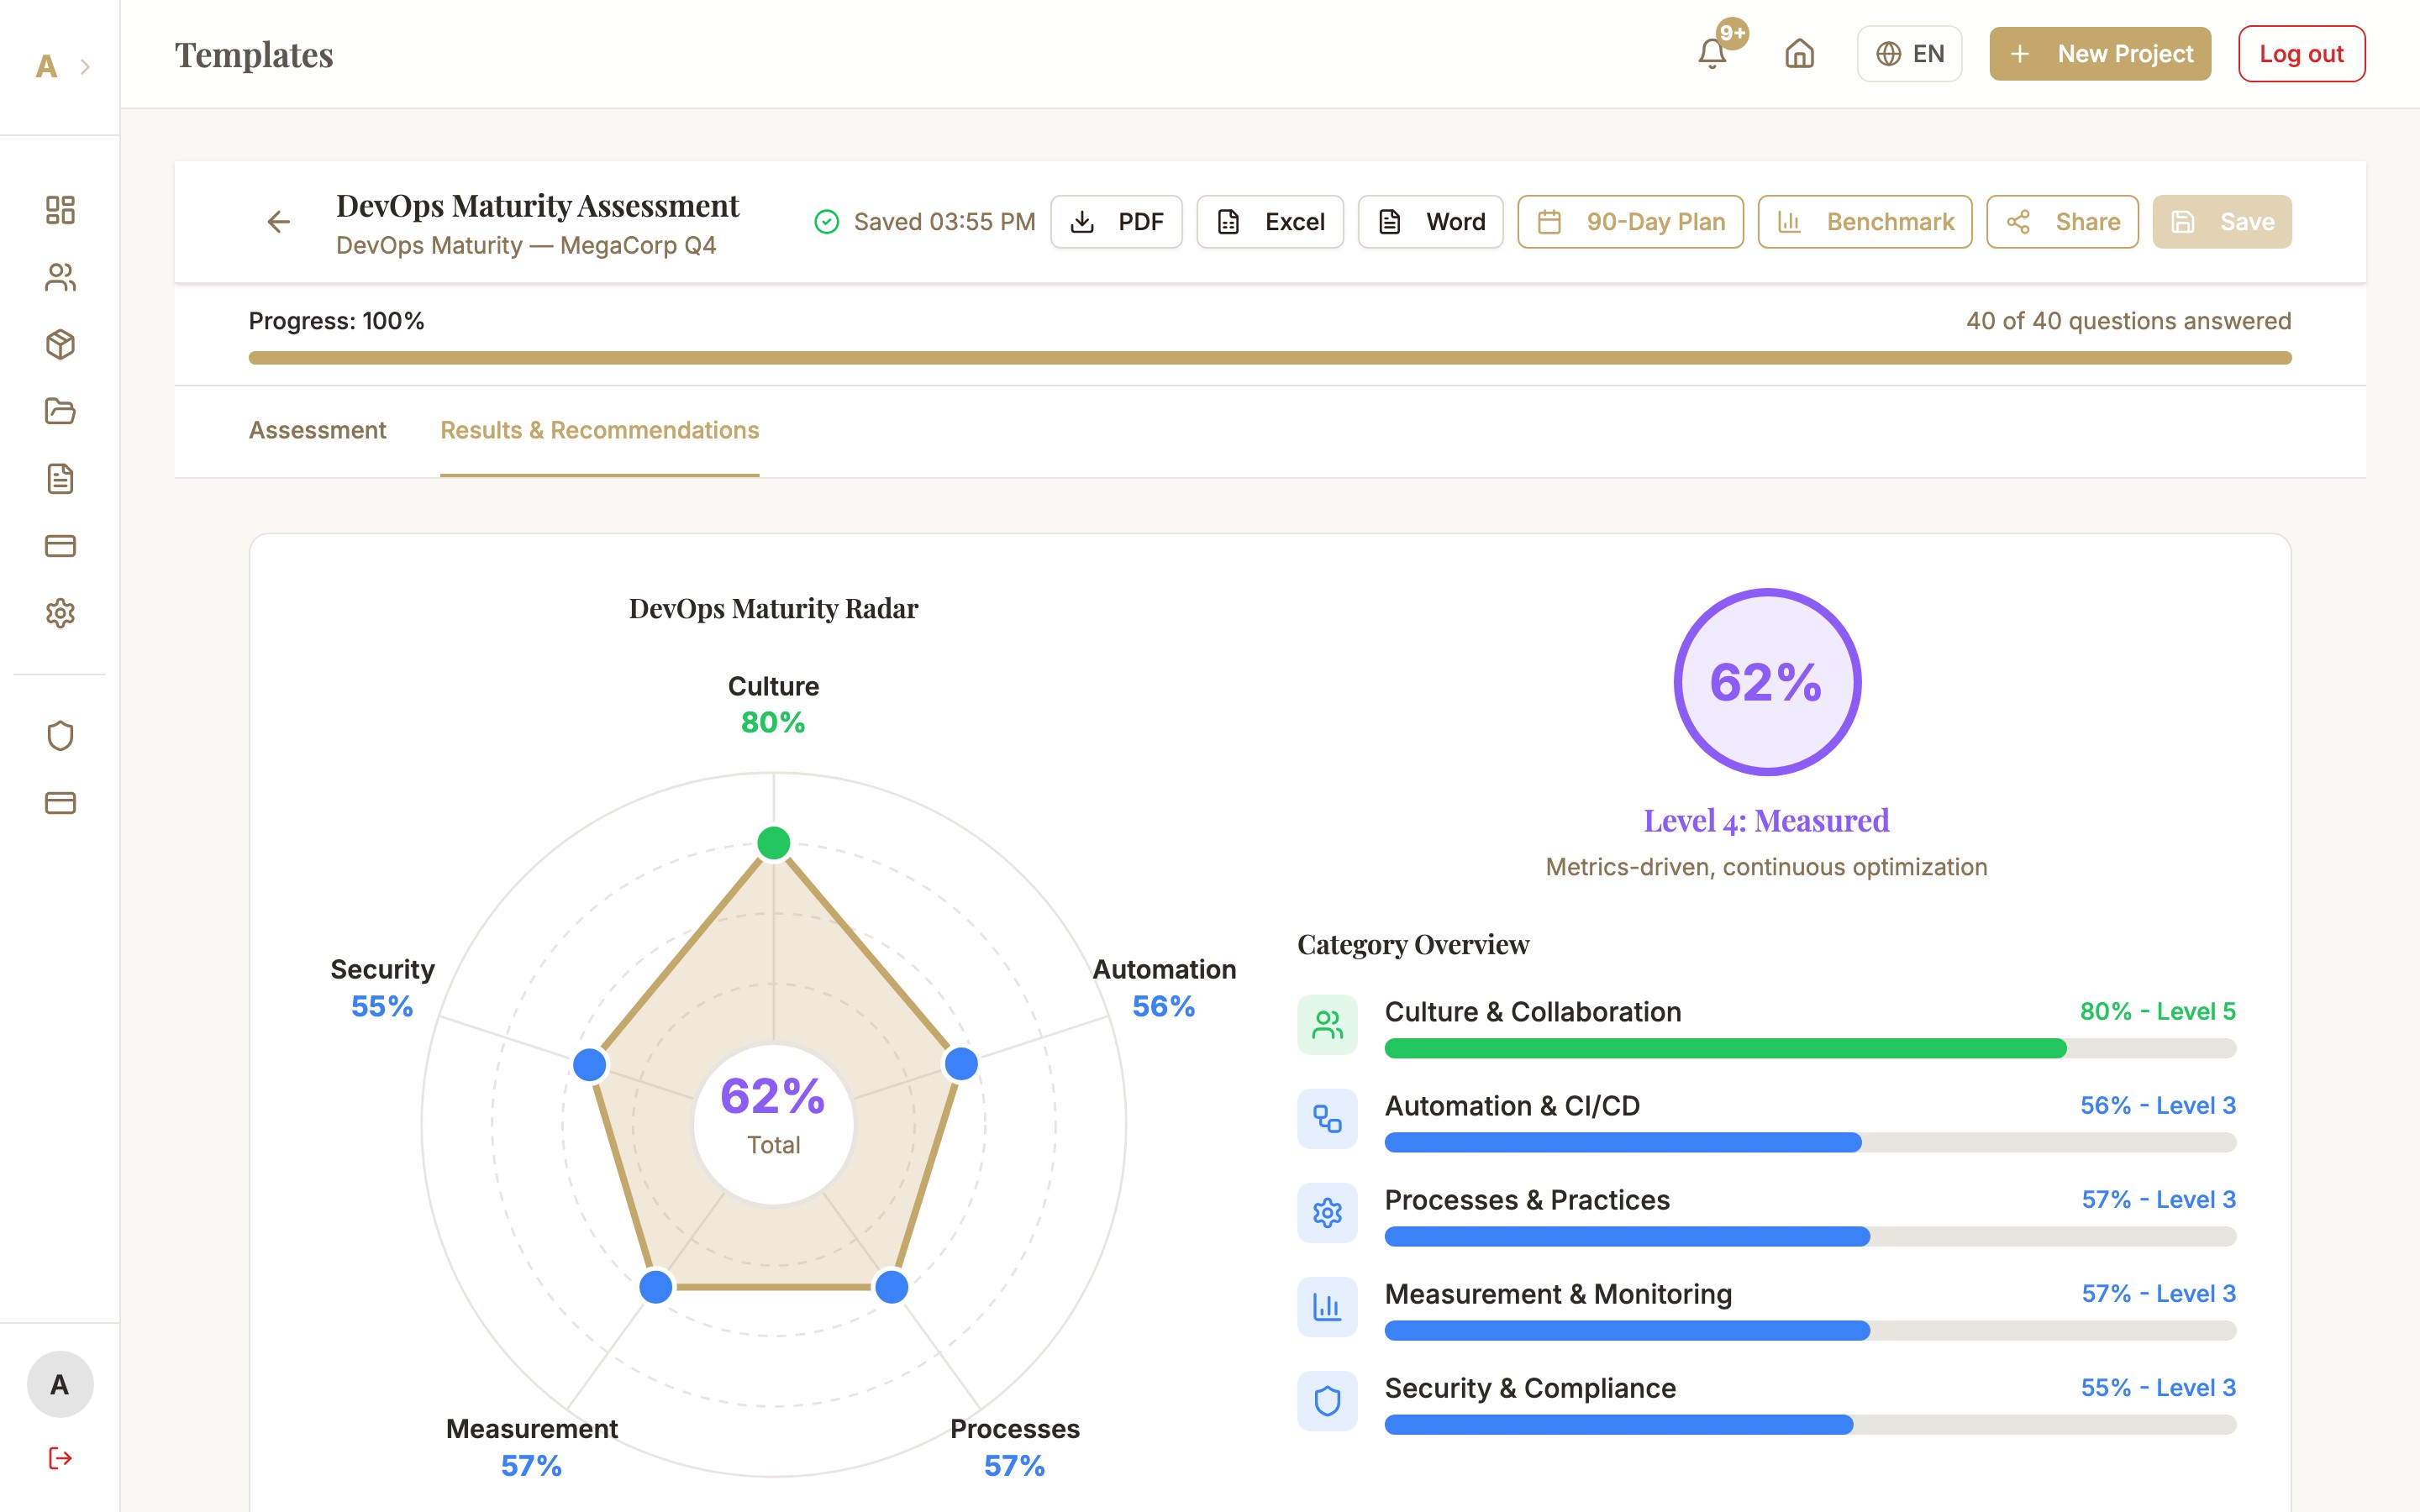Open the dashboard grid icon in sidebar
This screenshot has height=1512, width=2420.
[60, 210]
